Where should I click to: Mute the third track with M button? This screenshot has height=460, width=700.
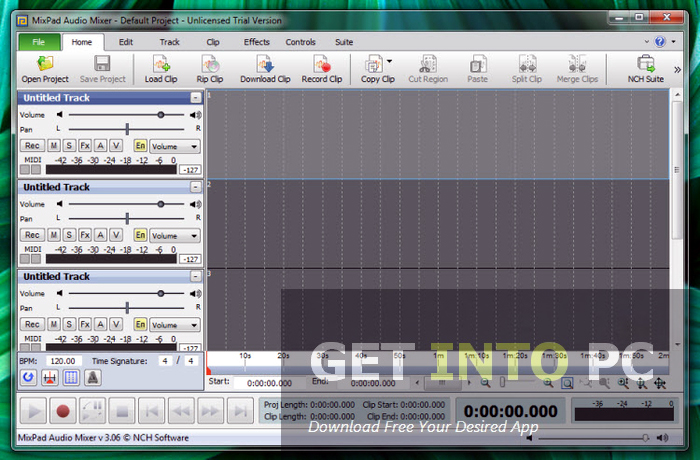coord(54,324)
